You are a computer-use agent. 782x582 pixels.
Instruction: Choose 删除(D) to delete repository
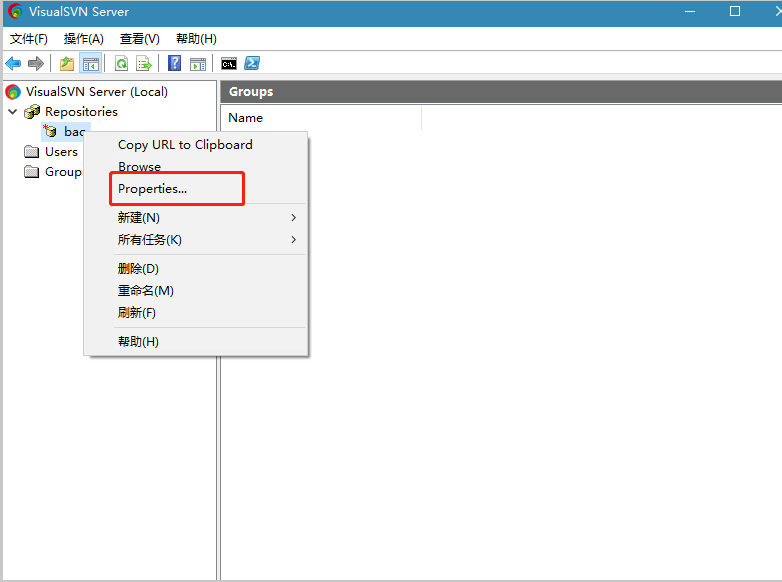click(x=196, y=269)
